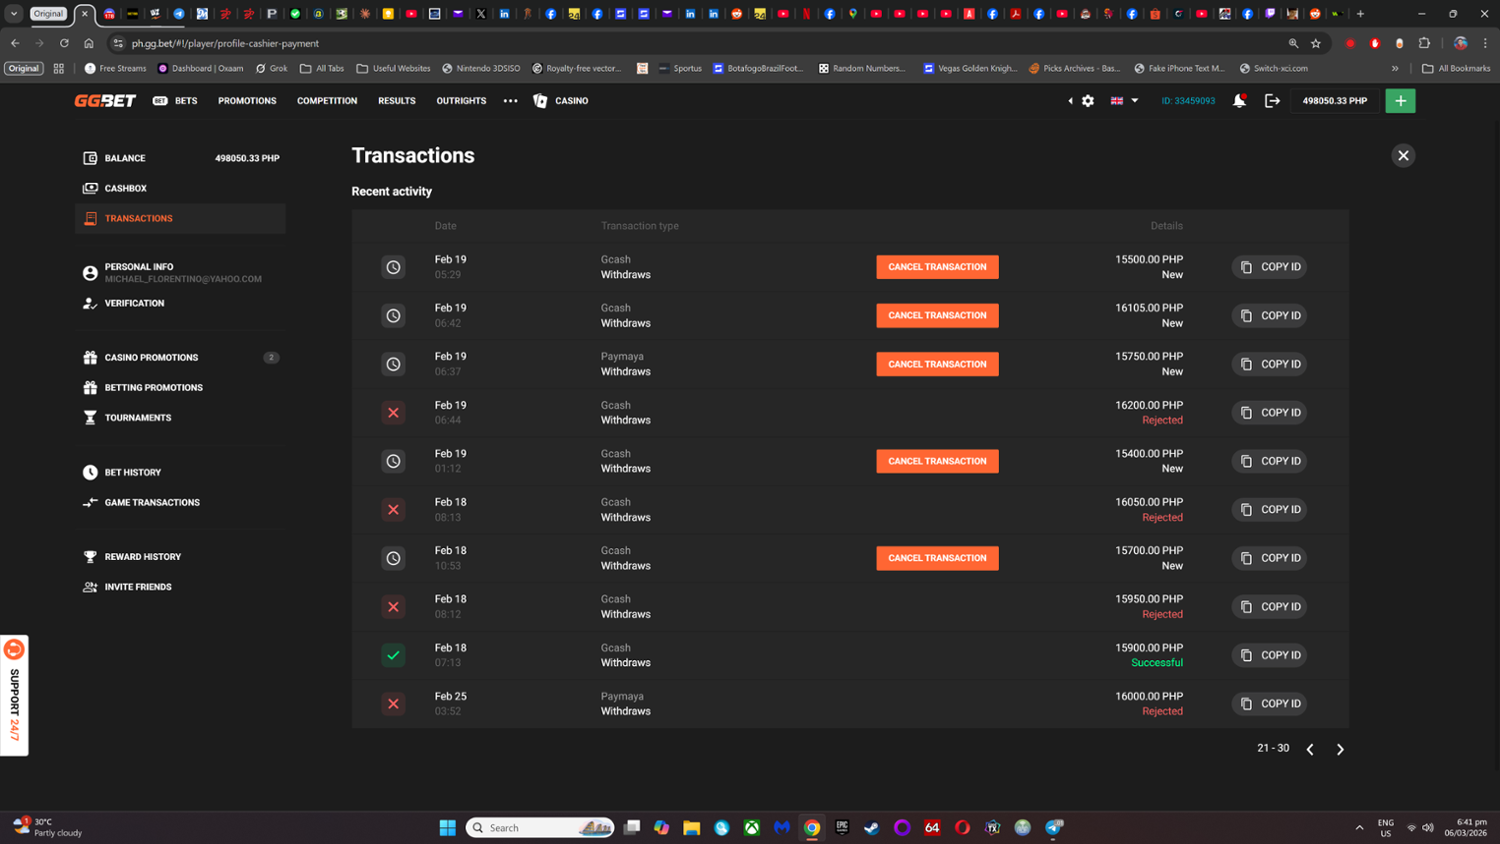This screenshot has width=1500, height=844.
Task: Click the logout icon in header
Action: point(1272,101)
